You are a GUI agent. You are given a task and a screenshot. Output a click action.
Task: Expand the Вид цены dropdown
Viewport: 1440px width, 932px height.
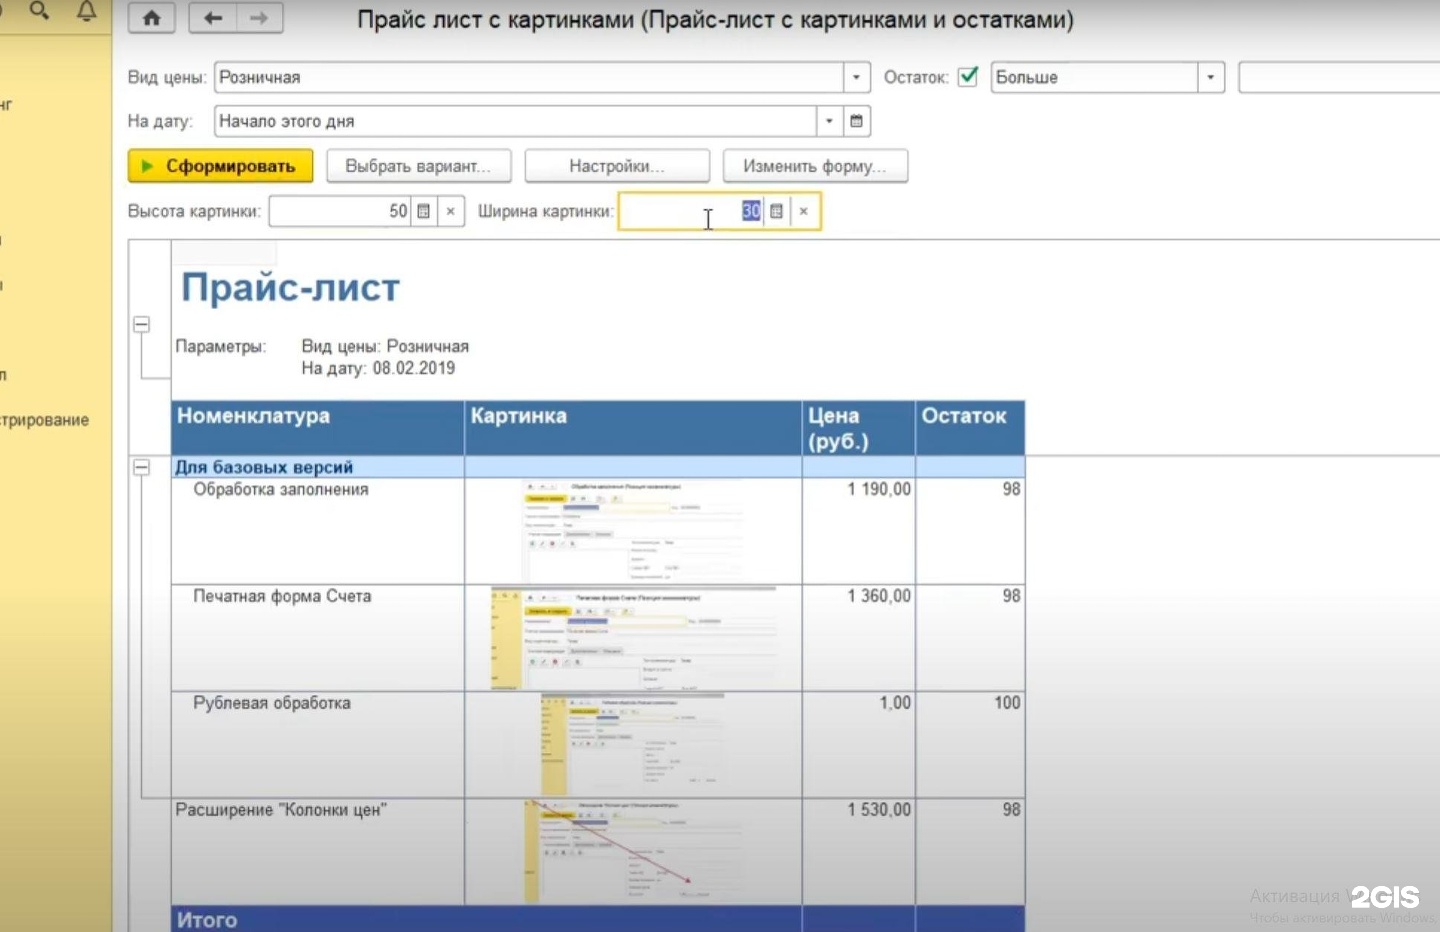[x=857, y=77]
